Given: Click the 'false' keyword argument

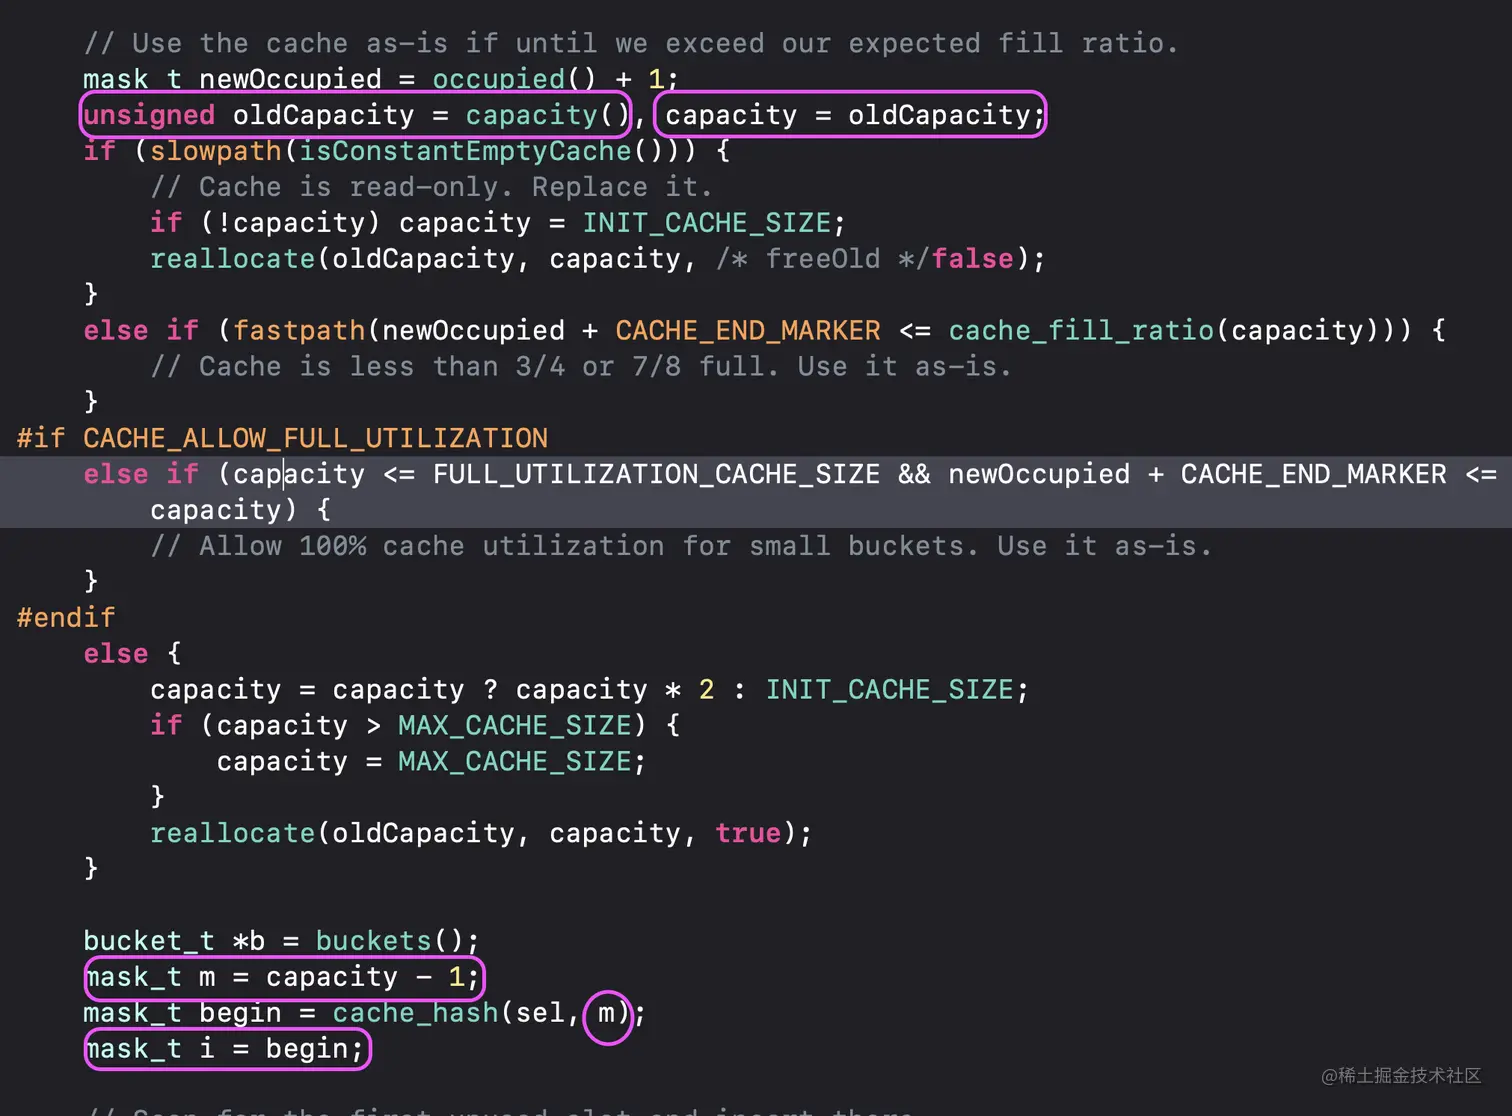Looking at the screenshot, I should tap(973, 259).
